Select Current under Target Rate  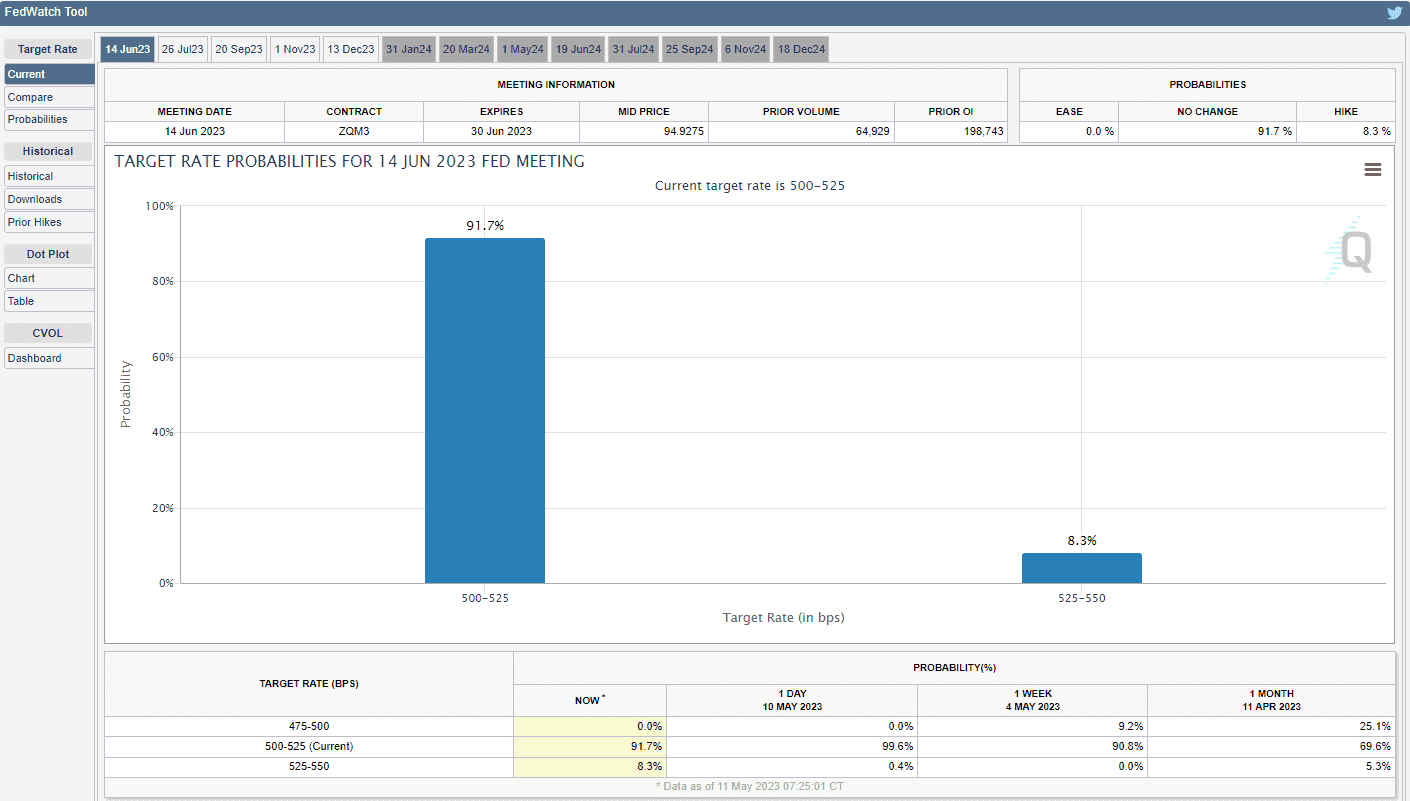(49, 74)
